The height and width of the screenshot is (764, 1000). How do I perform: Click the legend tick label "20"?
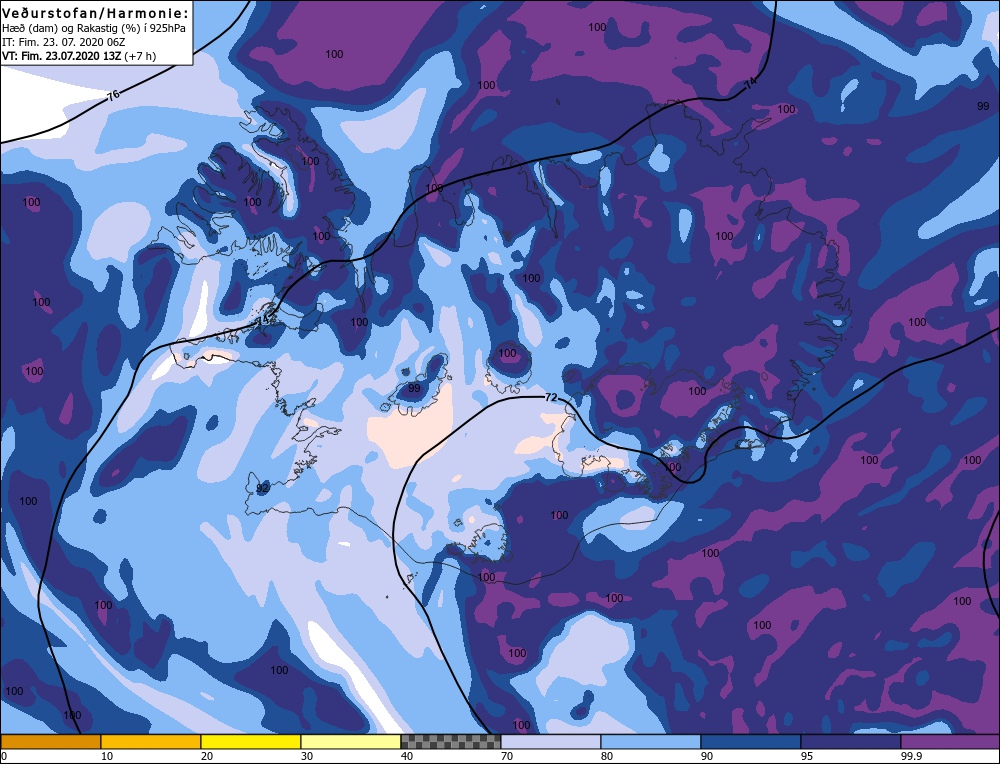point(207,756)
